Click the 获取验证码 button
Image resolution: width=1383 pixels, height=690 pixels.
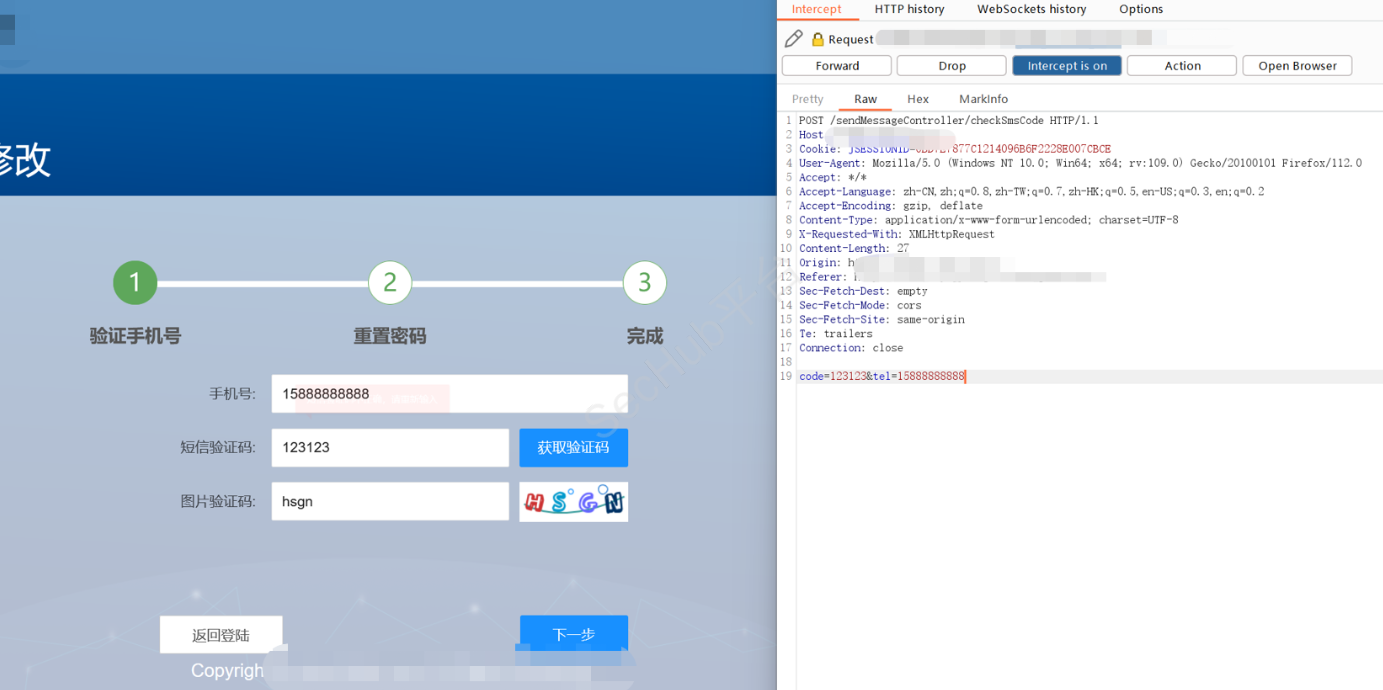coord(573,448)
